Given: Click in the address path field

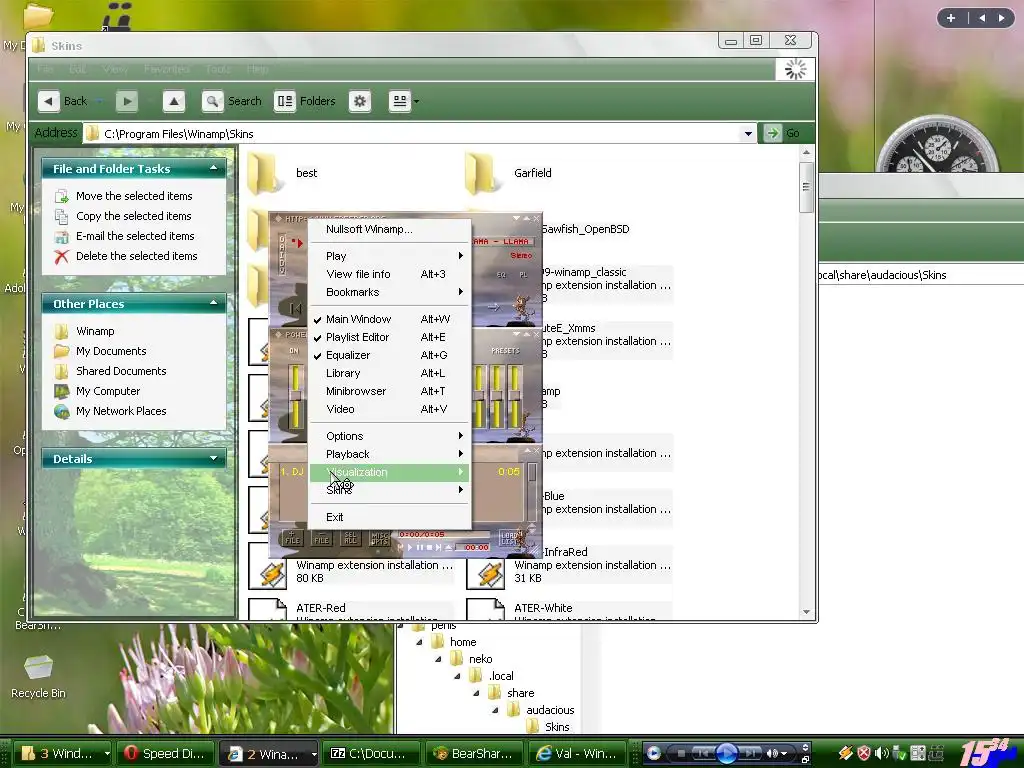Looking at the screenshot, I should click(421, 134).
